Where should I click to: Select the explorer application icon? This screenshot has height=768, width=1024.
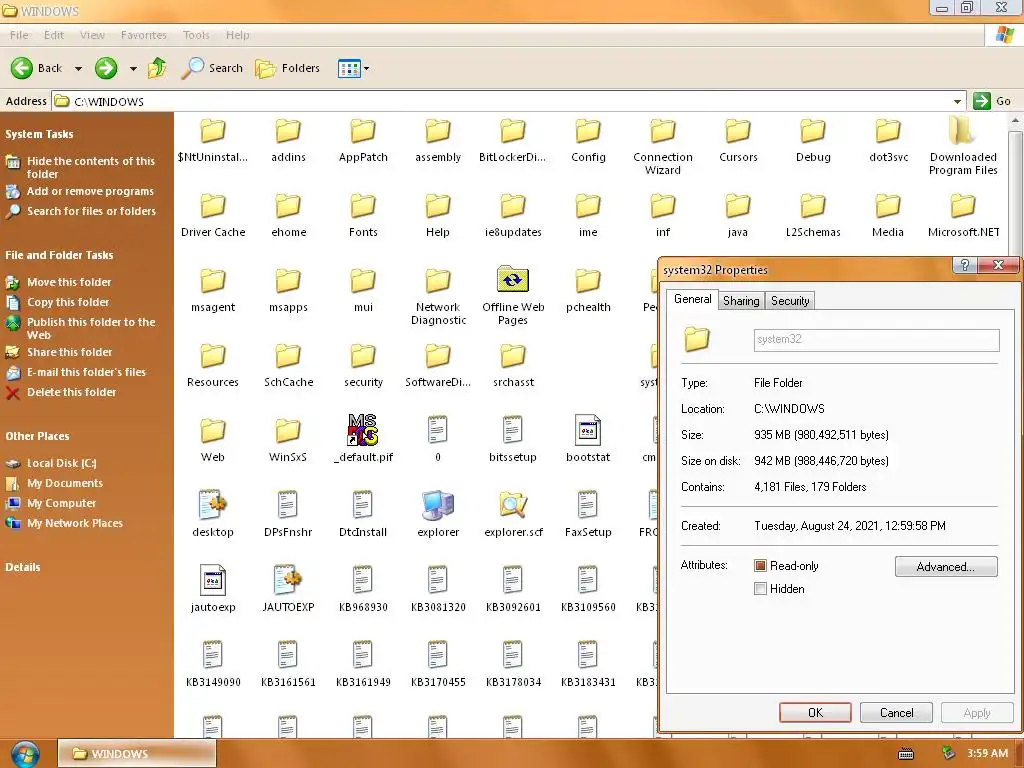[438, 505]
